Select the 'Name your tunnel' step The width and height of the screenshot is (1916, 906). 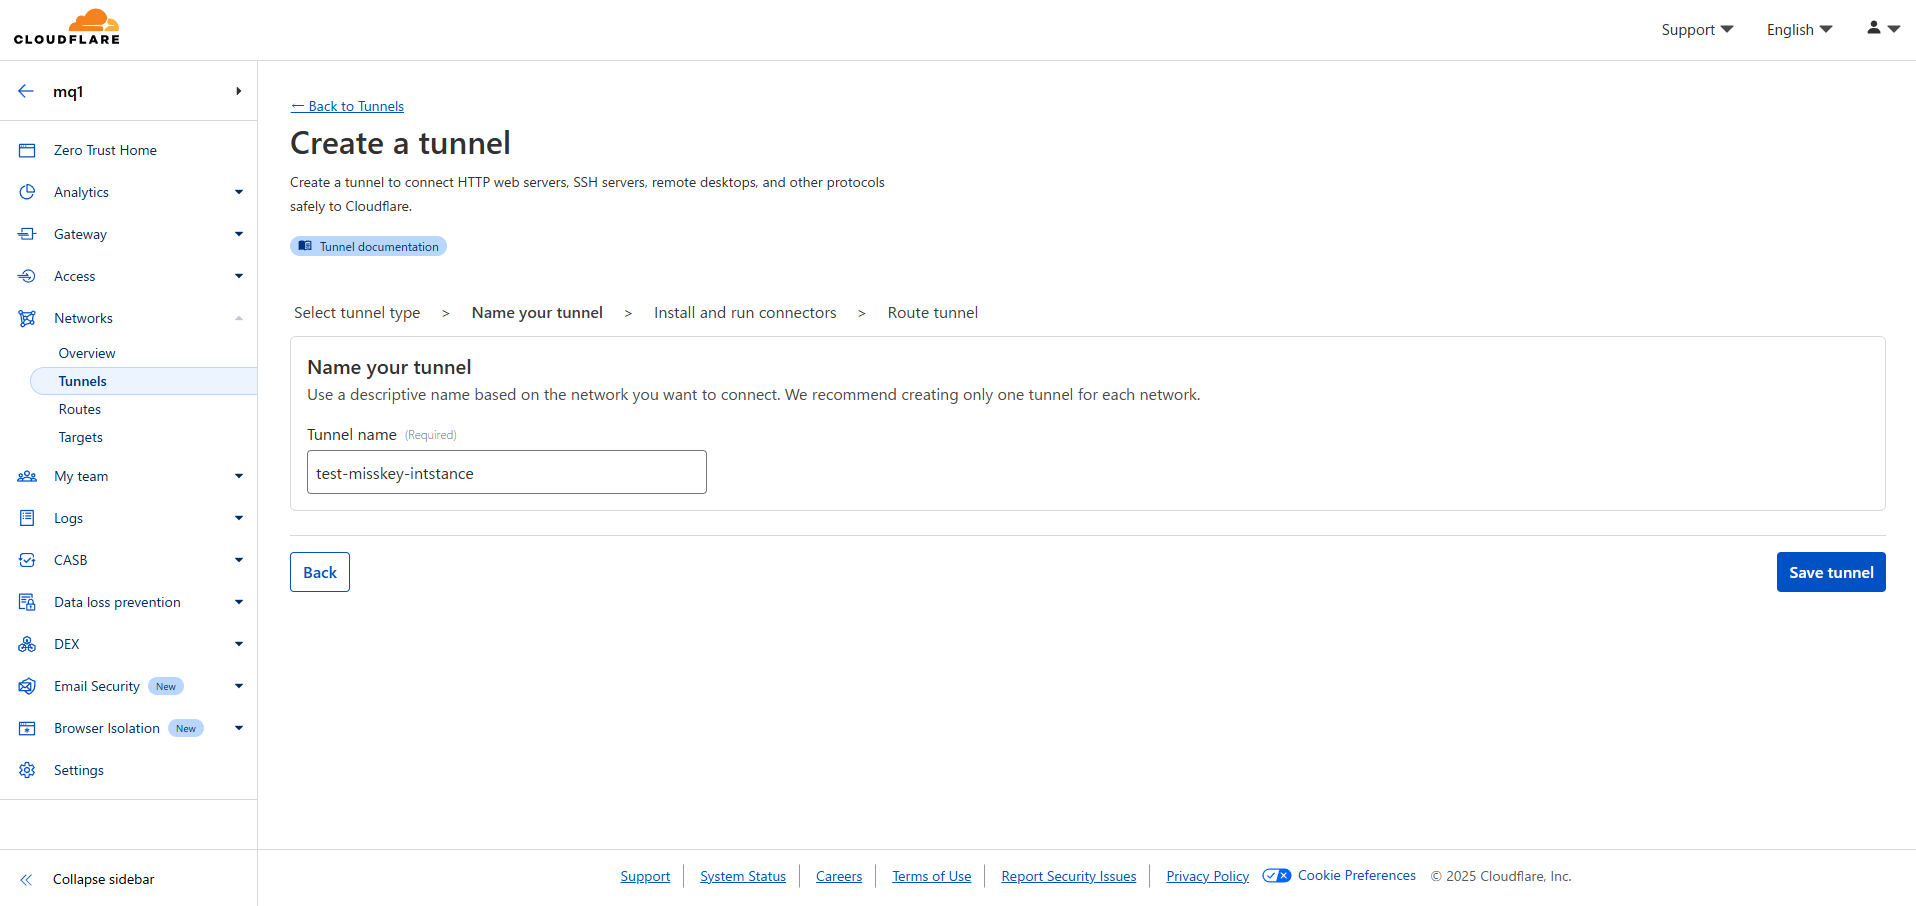(537, 313)
